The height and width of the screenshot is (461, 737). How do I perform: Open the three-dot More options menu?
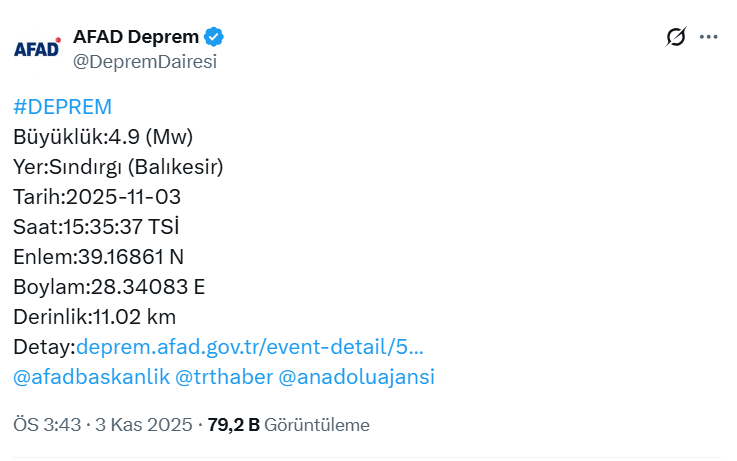pos(709,37)
